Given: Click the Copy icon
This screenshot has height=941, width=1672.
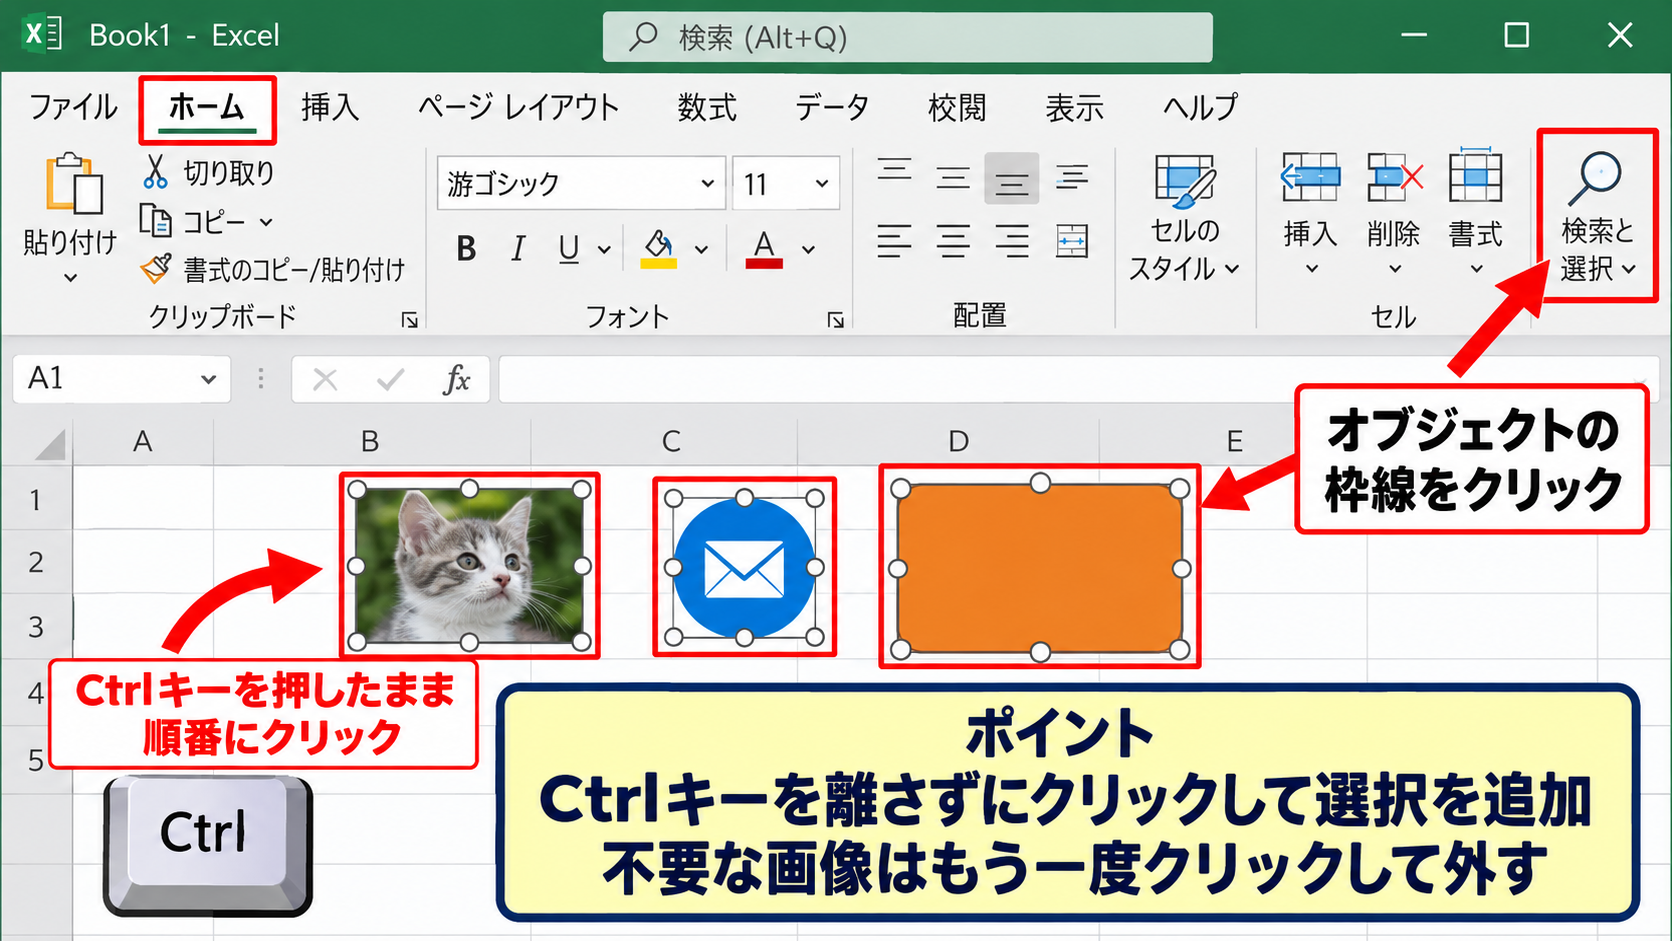Looking at the screenshot, I should pos(155,220).
